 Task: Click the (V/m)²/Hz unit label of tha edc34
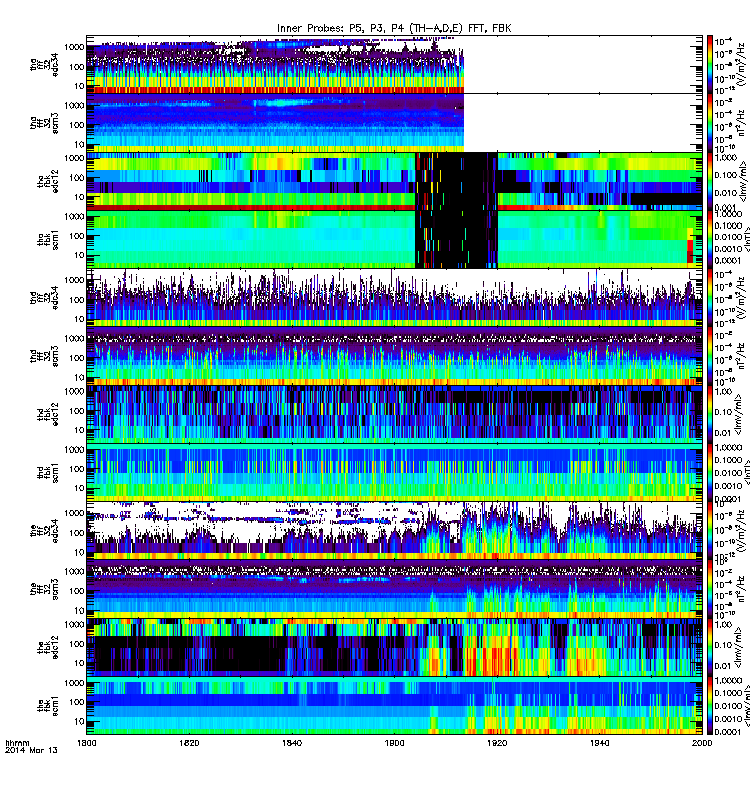click(x=743, y=64)
